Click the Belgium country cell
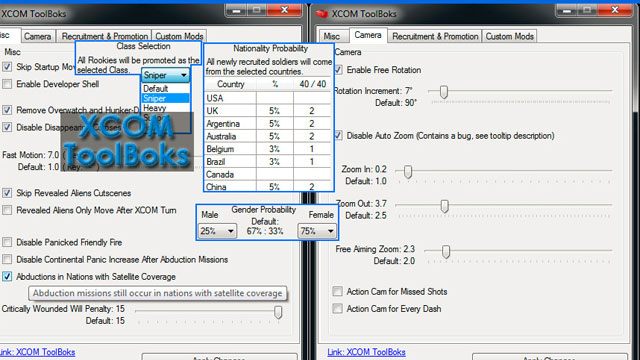 [x=230, y=149]
